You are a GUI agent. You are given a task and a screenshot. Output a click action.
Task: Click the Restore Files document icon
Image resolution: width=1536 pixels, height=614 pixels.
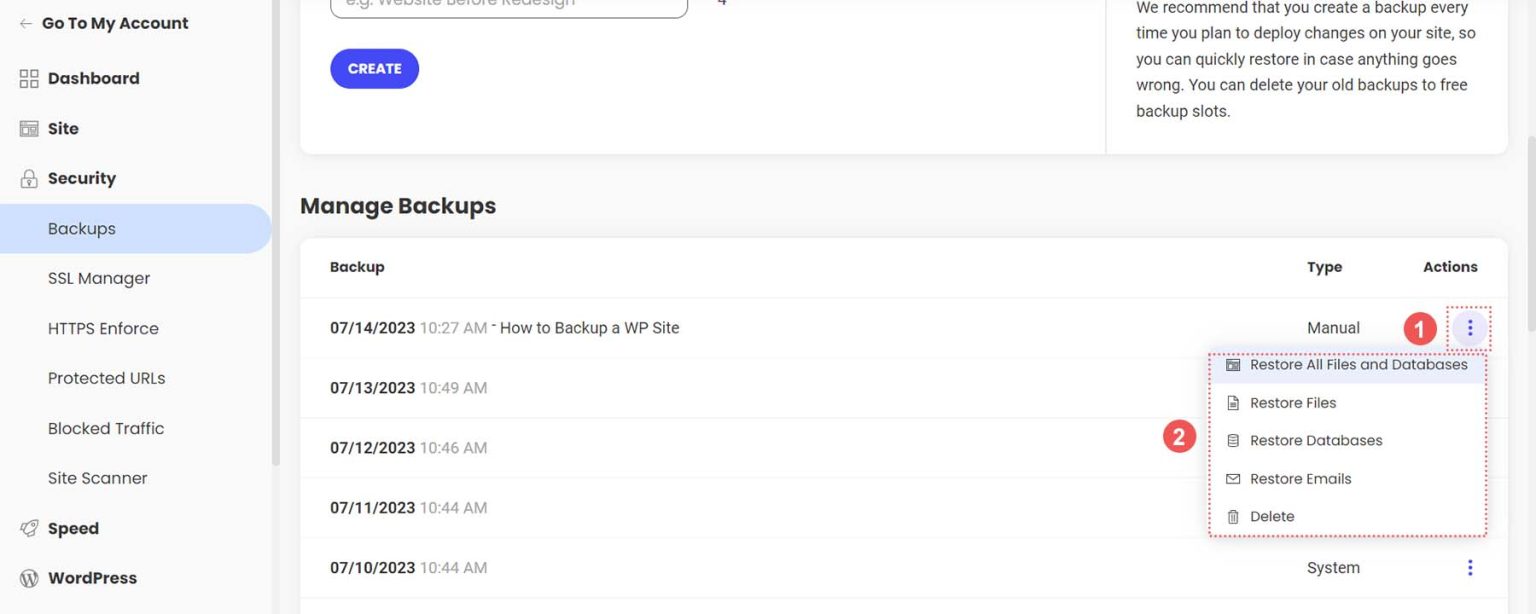tap(1233, 403)
